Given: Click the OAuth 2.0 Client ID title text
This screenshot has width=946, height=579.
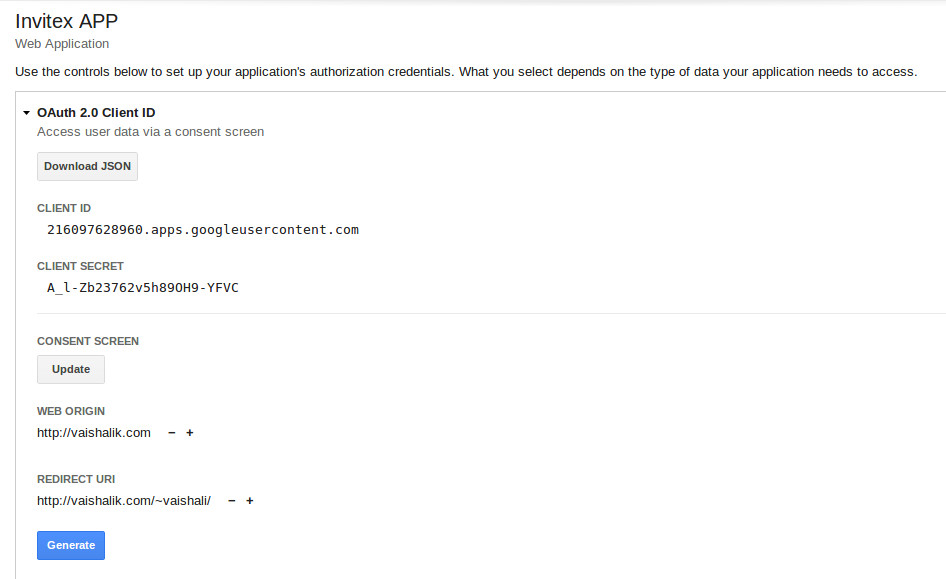Looking at the screenshot, I should 96,112.
